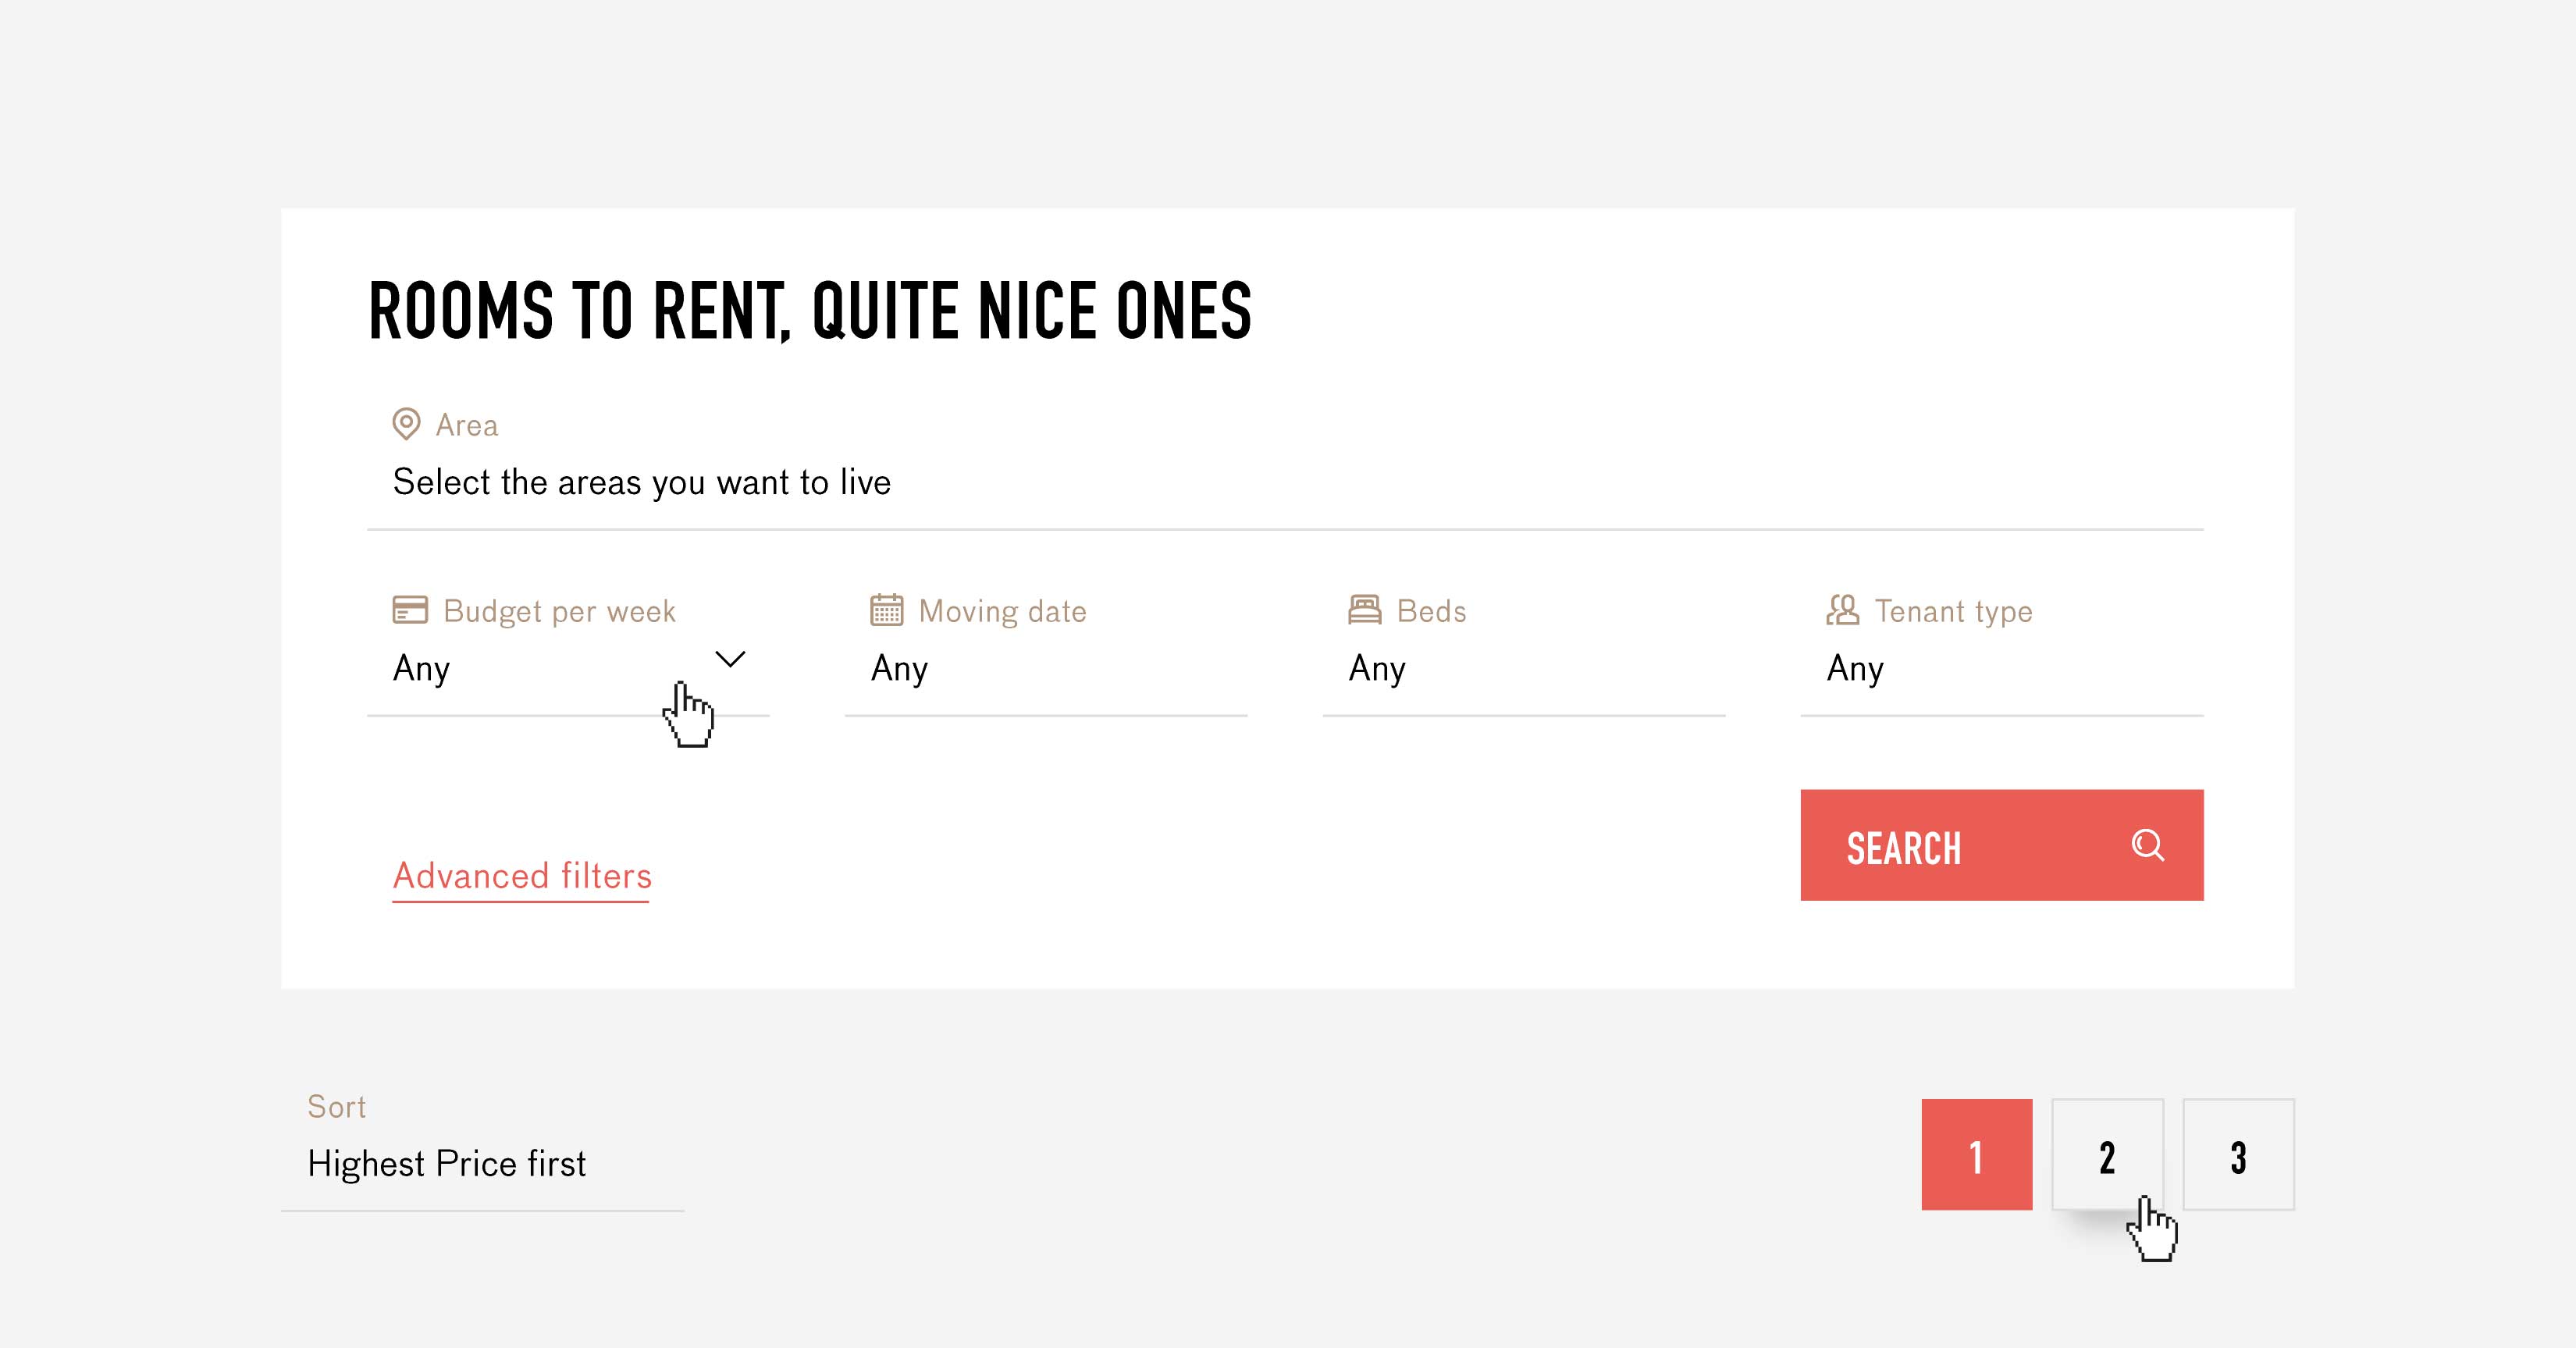Go to results page 2
The image size is (2576, 1348).
[2108, 1155]
